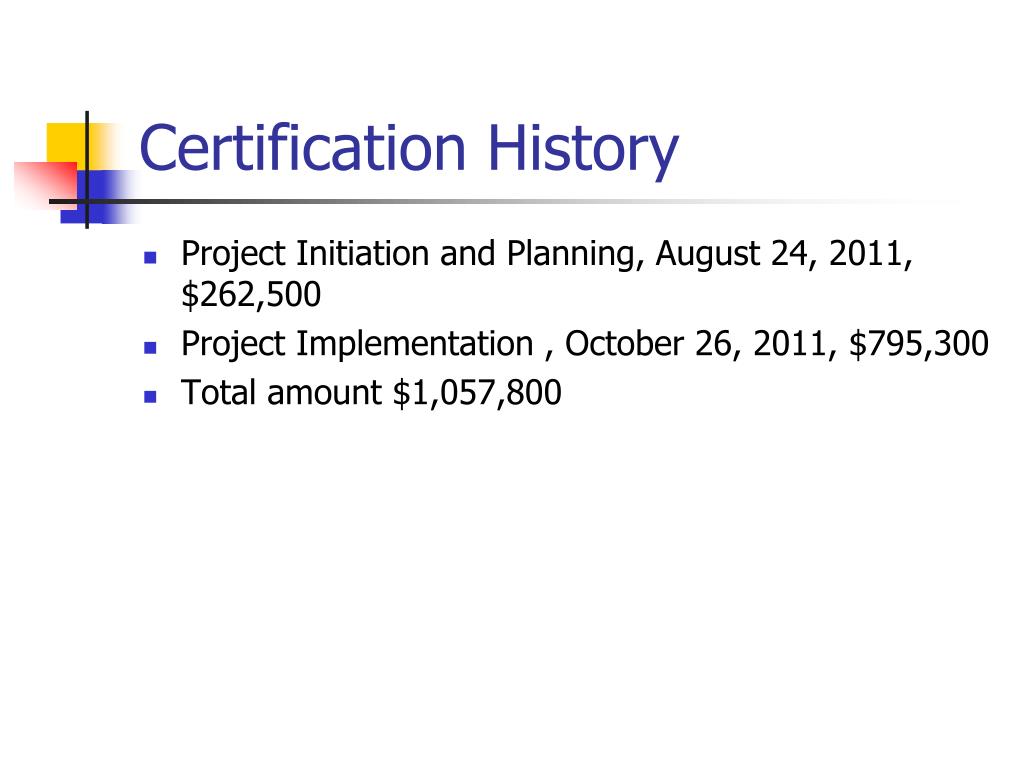
Task: Click the vertical black line of crosshair
Action: [87, 170]
